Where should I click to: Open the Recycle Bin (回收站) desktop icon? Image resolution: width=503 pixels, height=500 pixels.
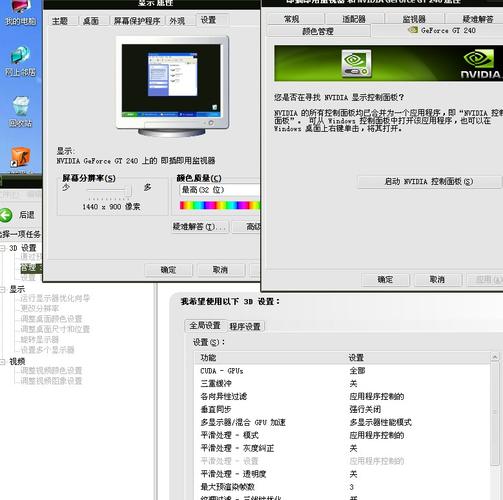point(21,112)
